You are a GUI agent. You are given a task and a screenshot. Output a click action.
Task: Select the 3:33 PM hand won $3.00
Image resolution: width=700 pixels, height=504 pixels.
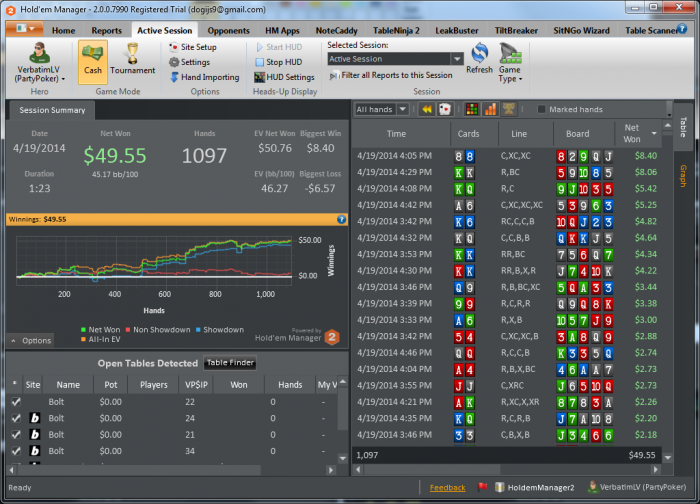(x=507, y=320)
